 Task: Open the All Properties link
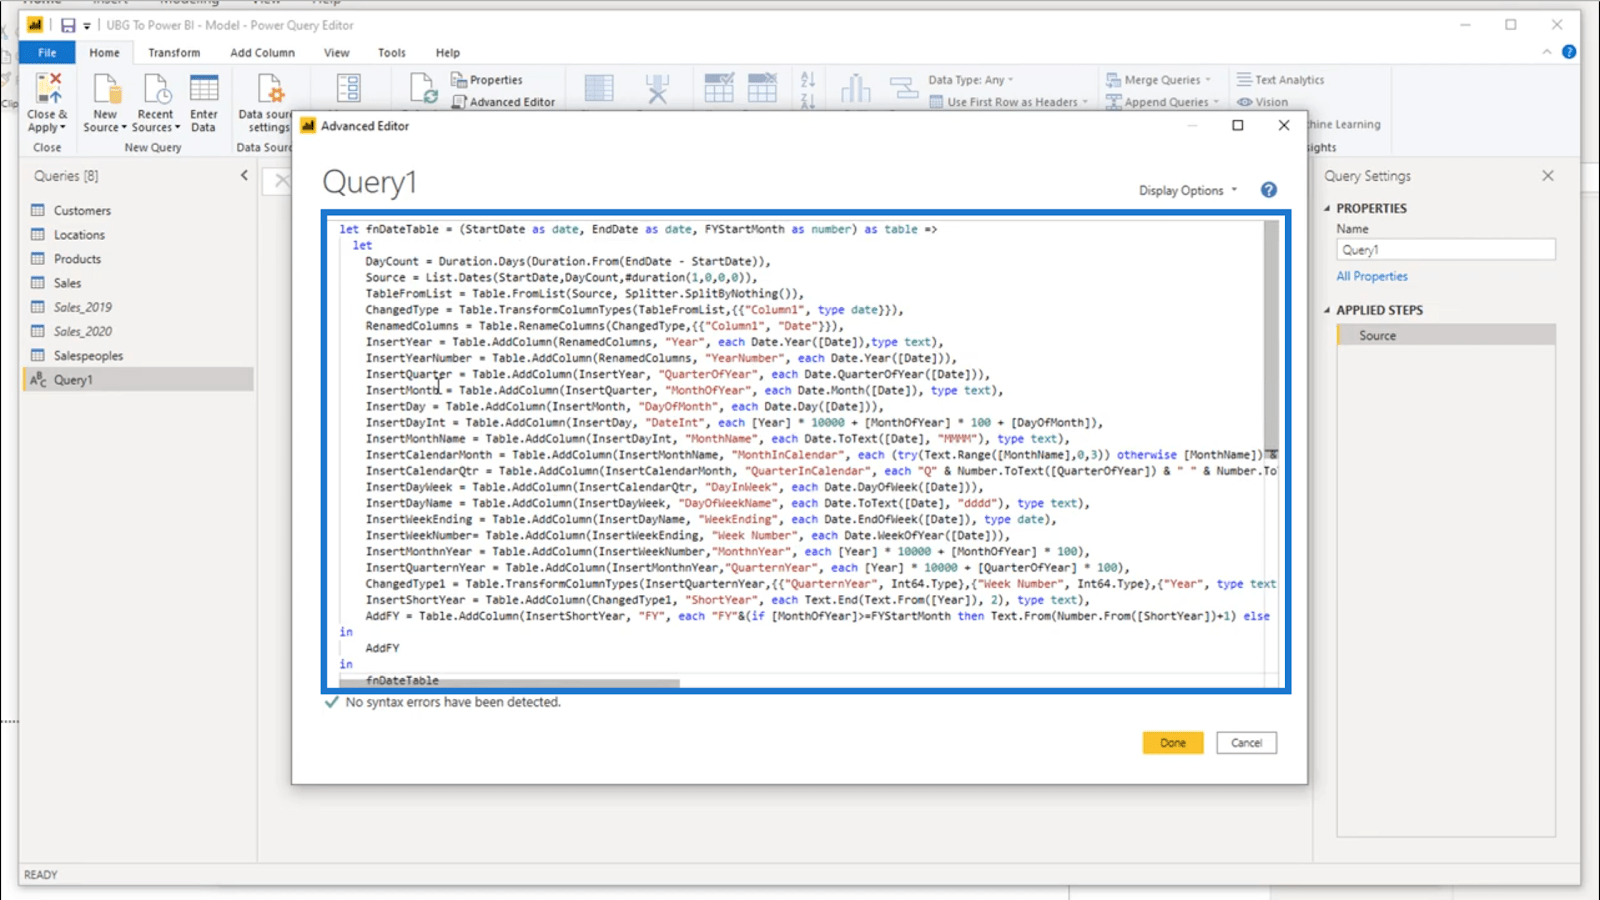[1372, 276]
